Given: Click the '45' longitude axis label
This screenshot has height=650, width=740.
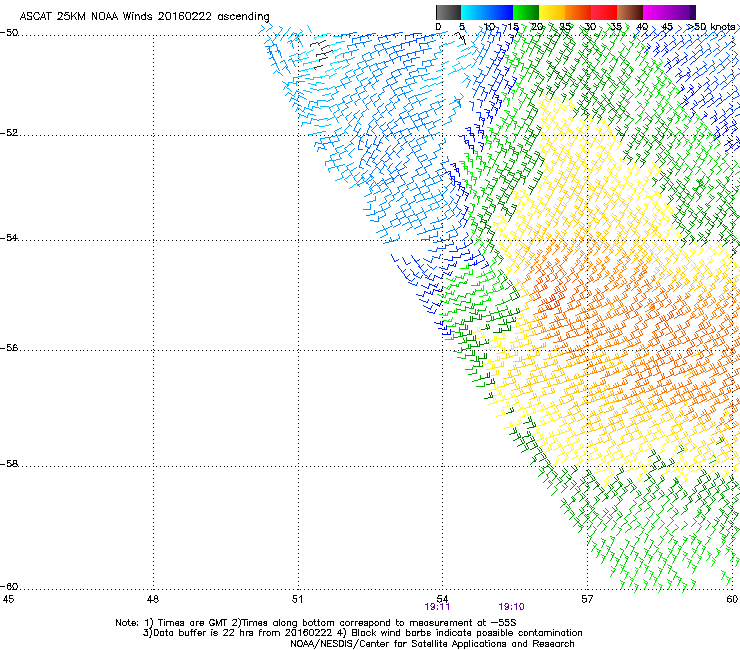Looking at the screenshot, I should [x=8, y=599].
